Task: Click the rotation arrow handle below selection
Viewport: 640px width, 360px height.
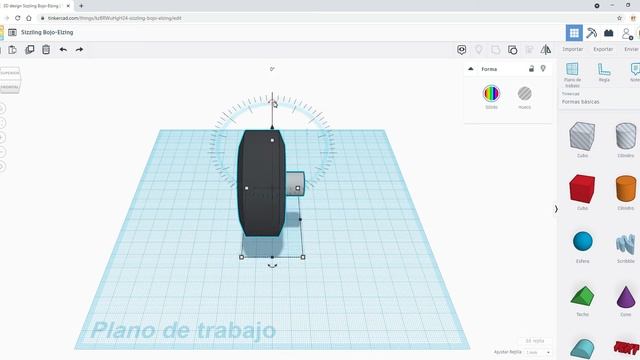Action: pos(272,266)
